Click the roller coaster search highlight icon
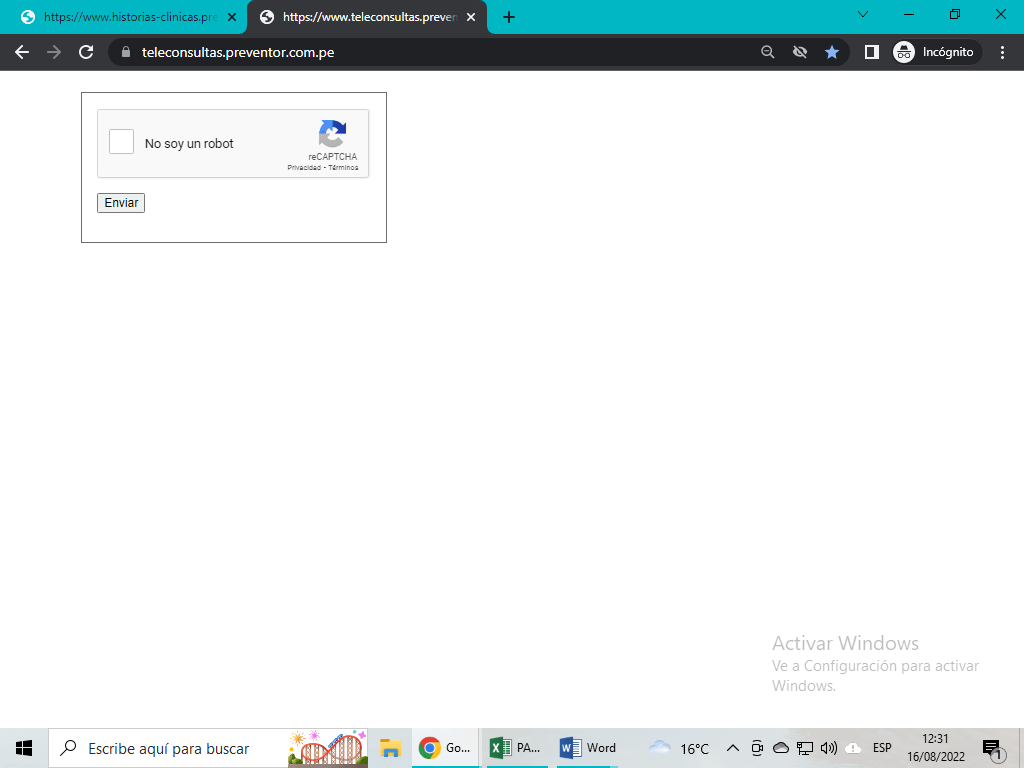The image size is (1024, 768). [327, 748]
